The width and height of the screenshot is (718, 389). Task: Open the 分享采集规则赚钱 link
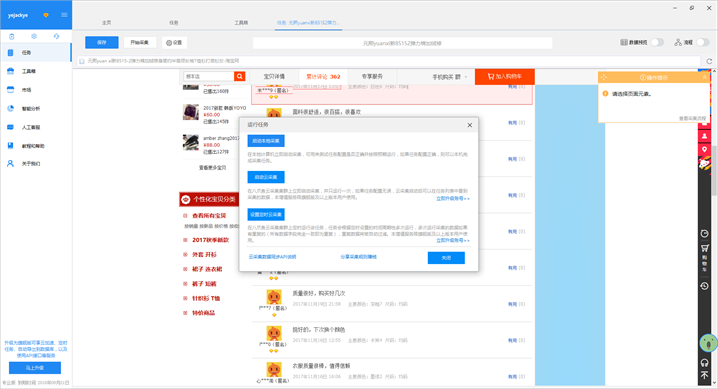coord(359,257)
